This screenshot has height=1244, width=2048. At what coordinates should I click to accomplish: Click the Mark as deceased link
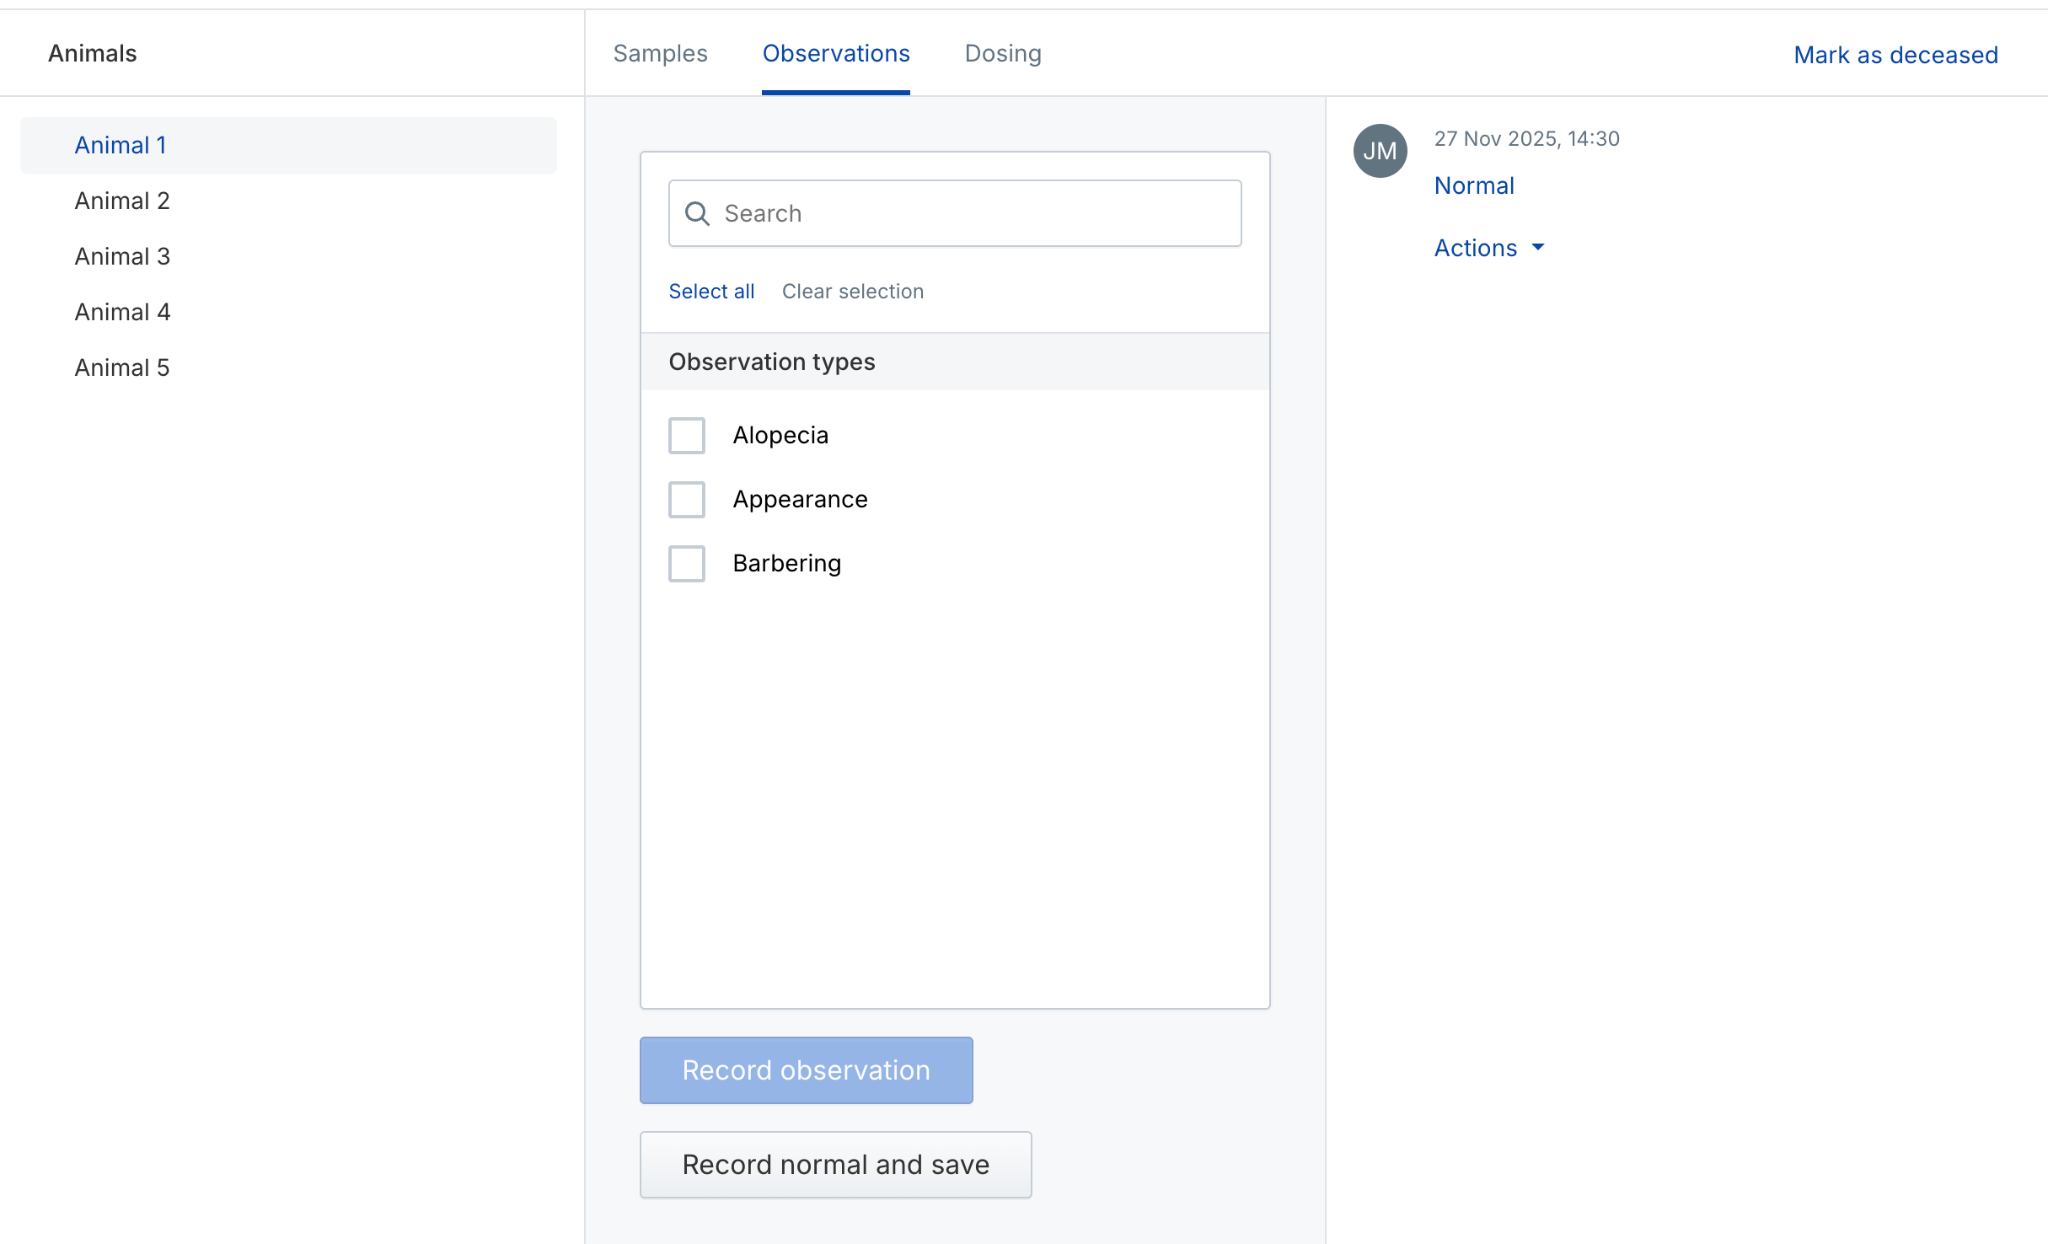coord(1895,55)
